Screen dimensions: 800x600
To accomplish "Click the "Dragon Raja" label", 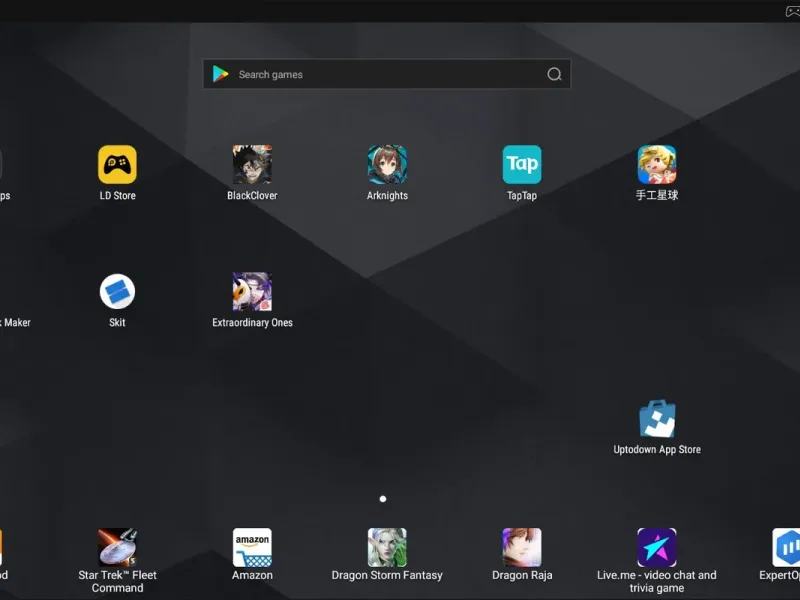I will point(522,576).
